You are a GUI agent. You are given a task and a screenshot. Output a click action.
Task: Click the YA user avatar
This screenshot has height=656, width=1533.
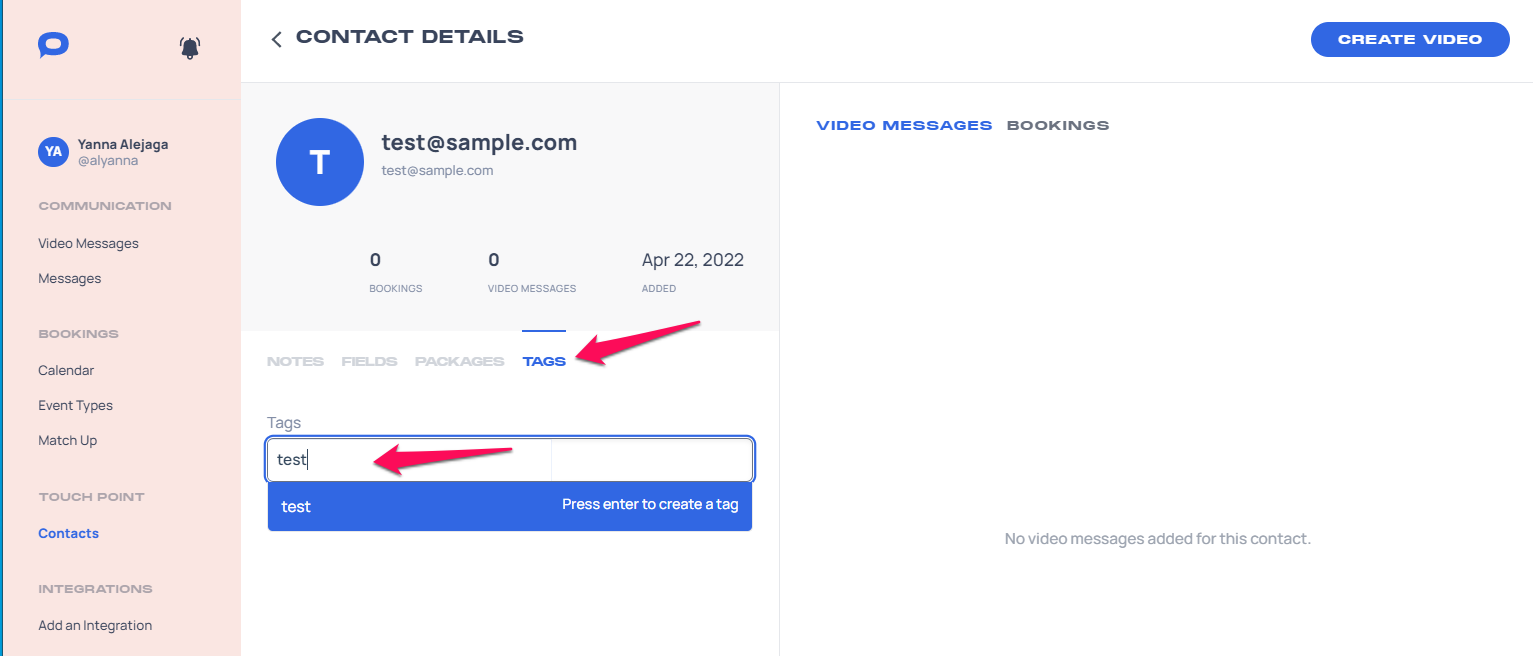[53, 152]
